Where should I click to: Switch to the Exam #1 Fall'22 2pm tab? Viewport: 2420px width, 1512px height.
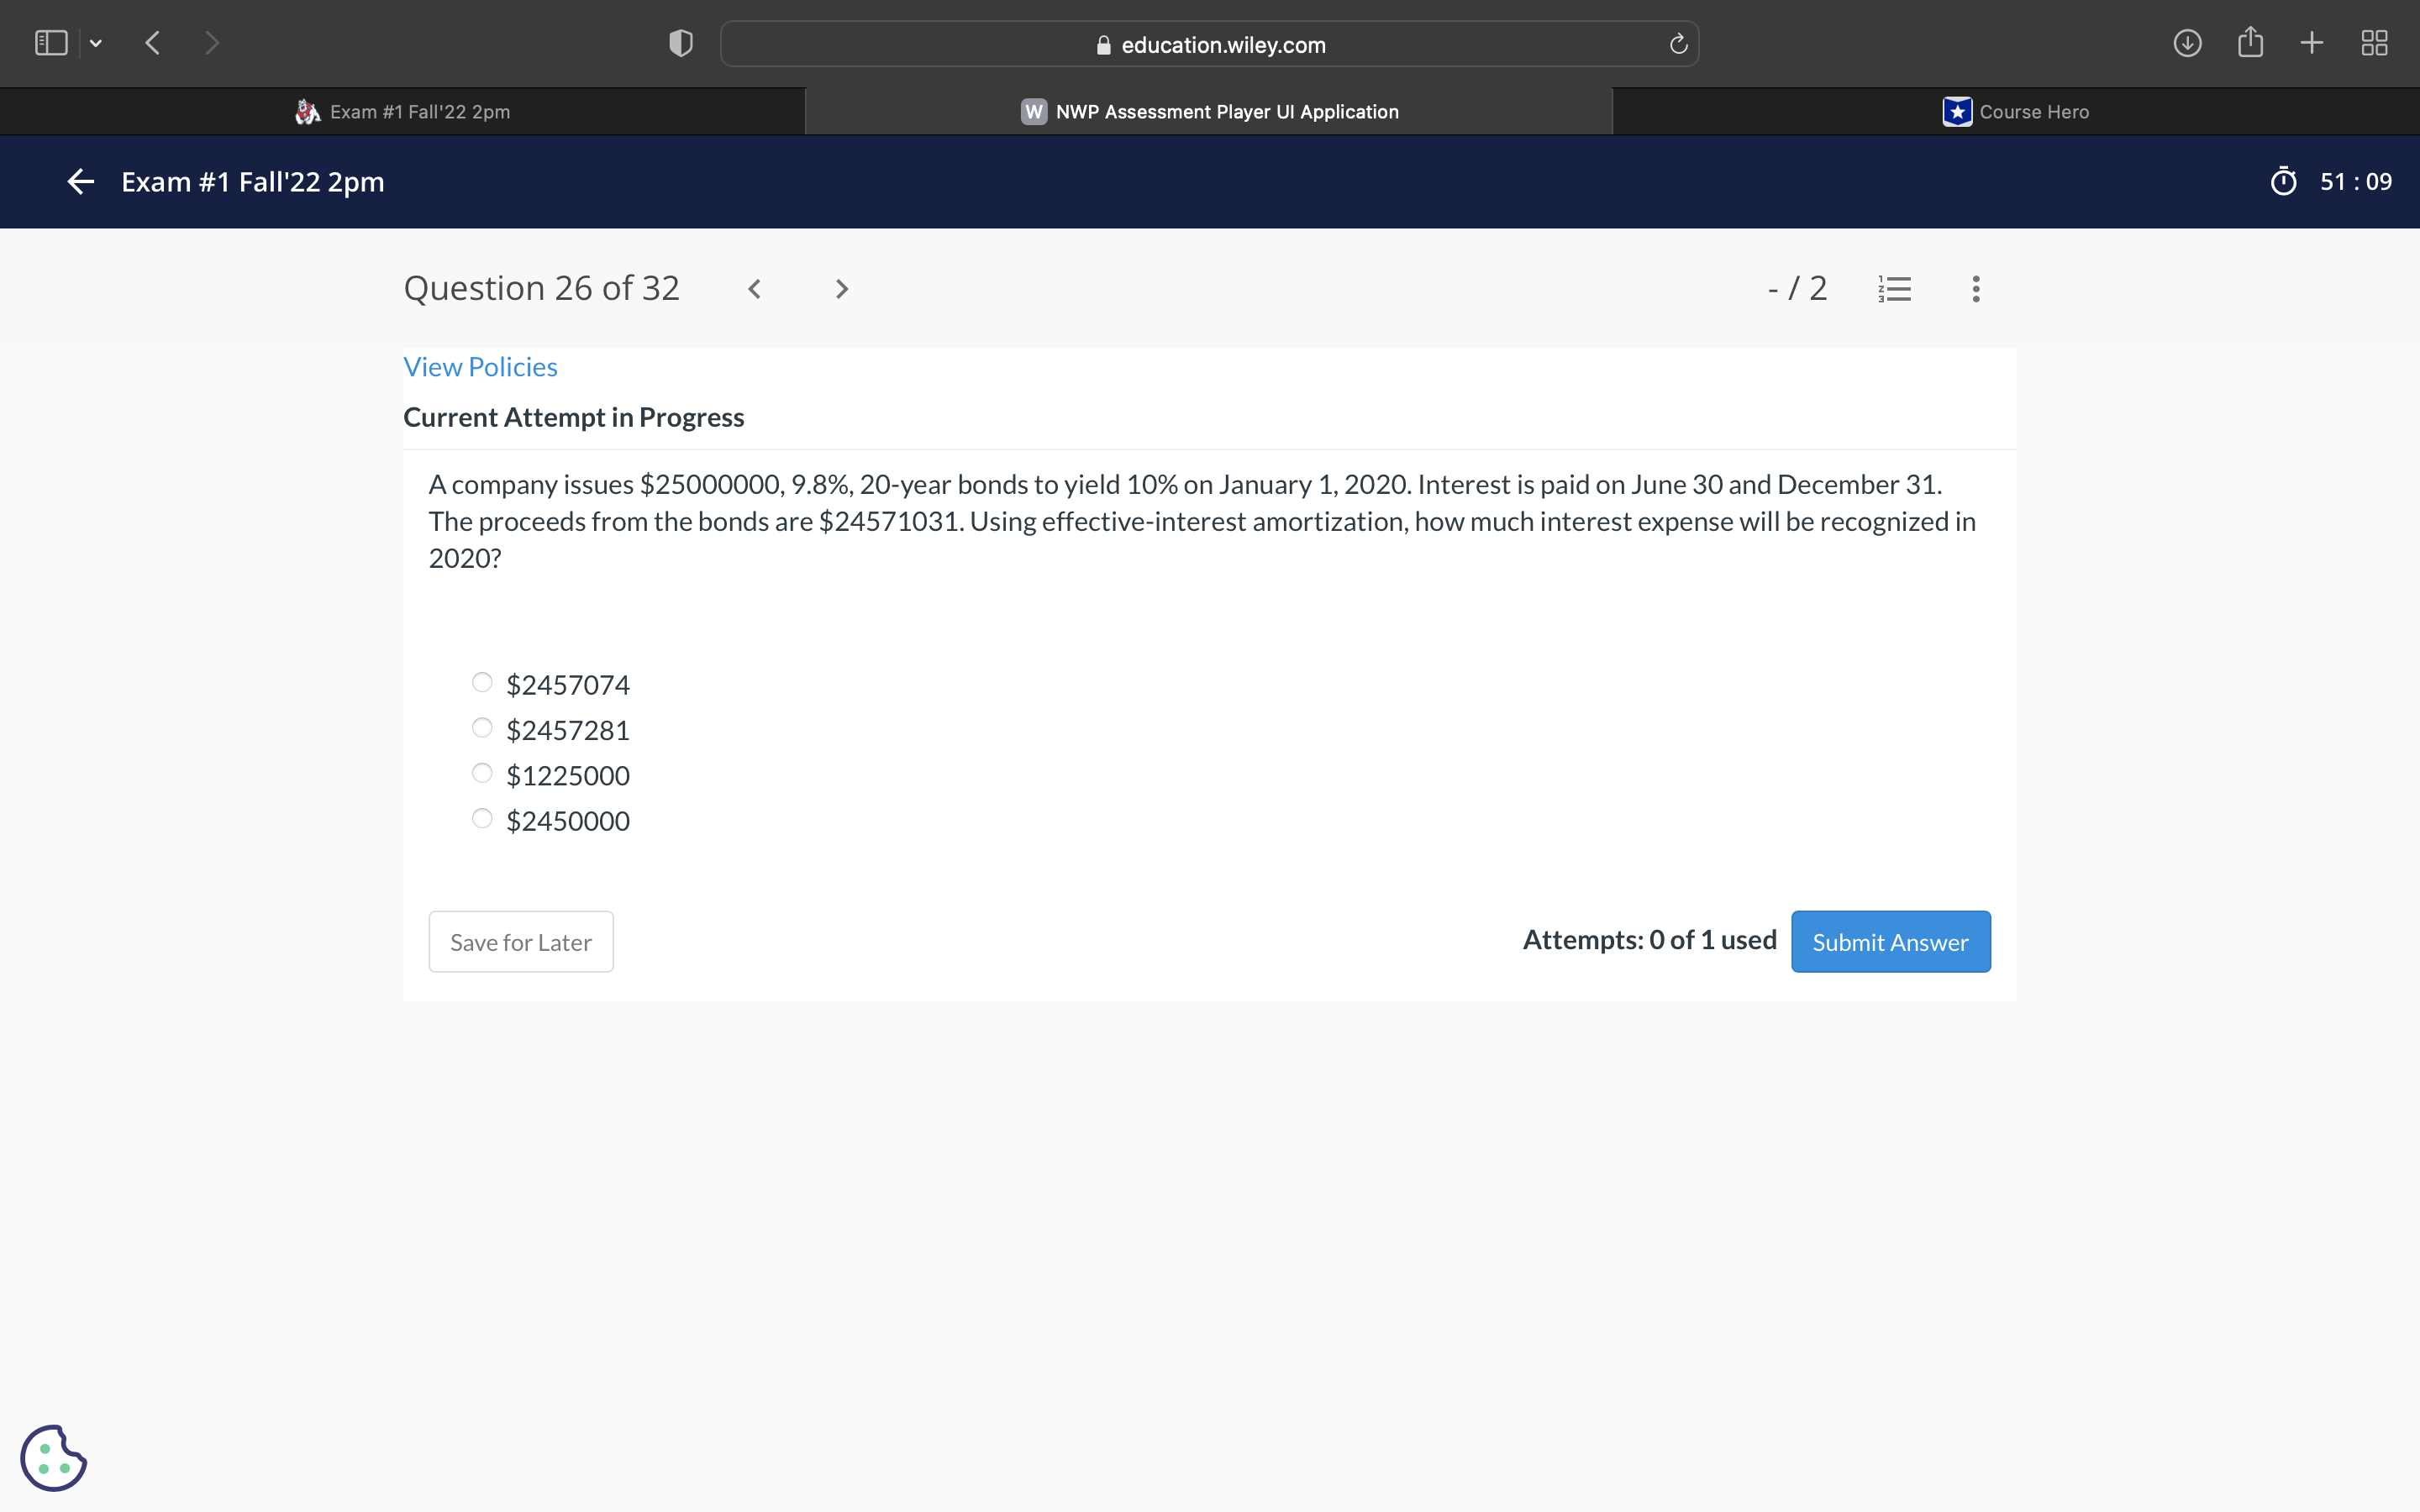tap(404, 111)
